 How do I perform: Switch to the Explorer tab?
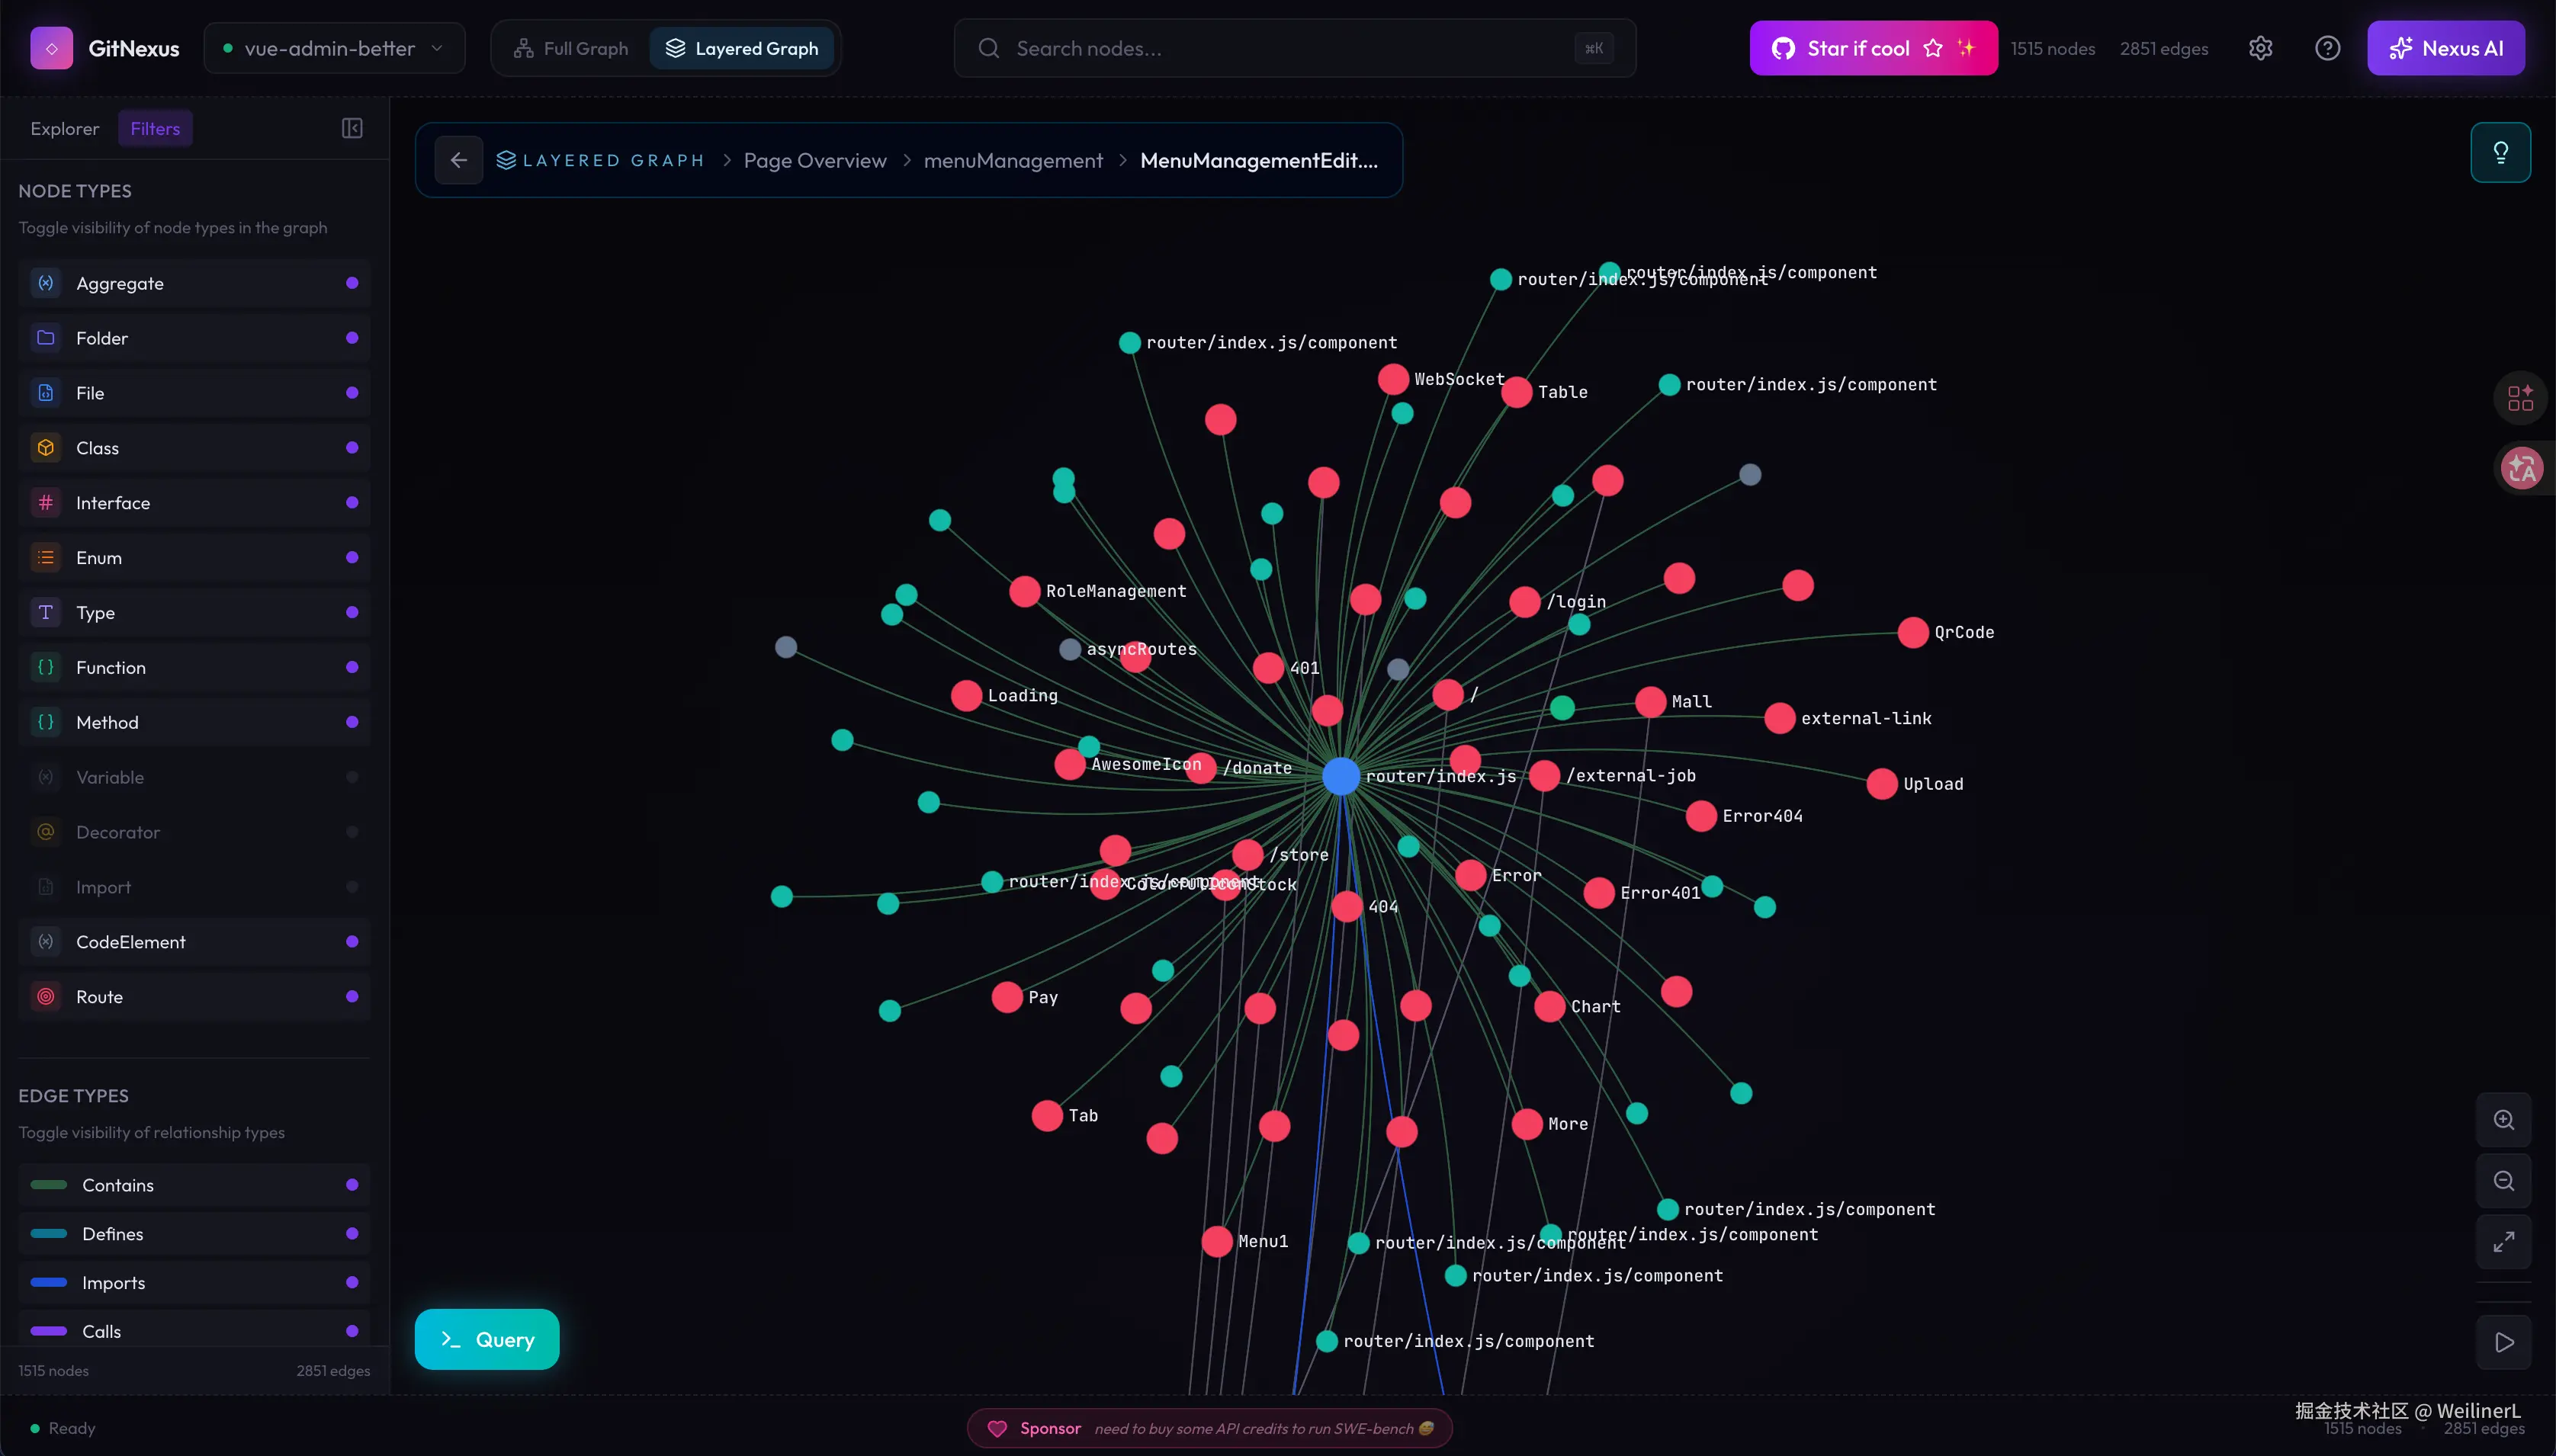click(65, 128)
